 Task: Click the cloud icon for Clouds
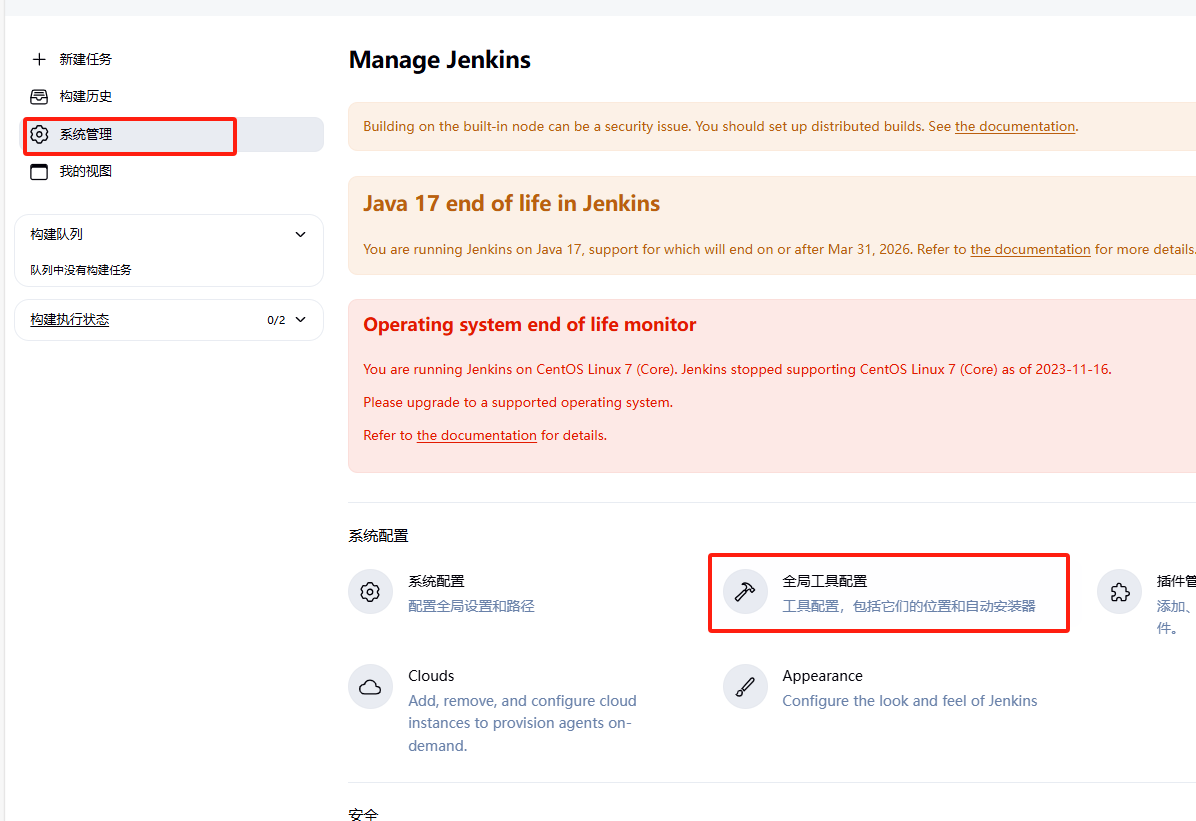click(370, 687)
